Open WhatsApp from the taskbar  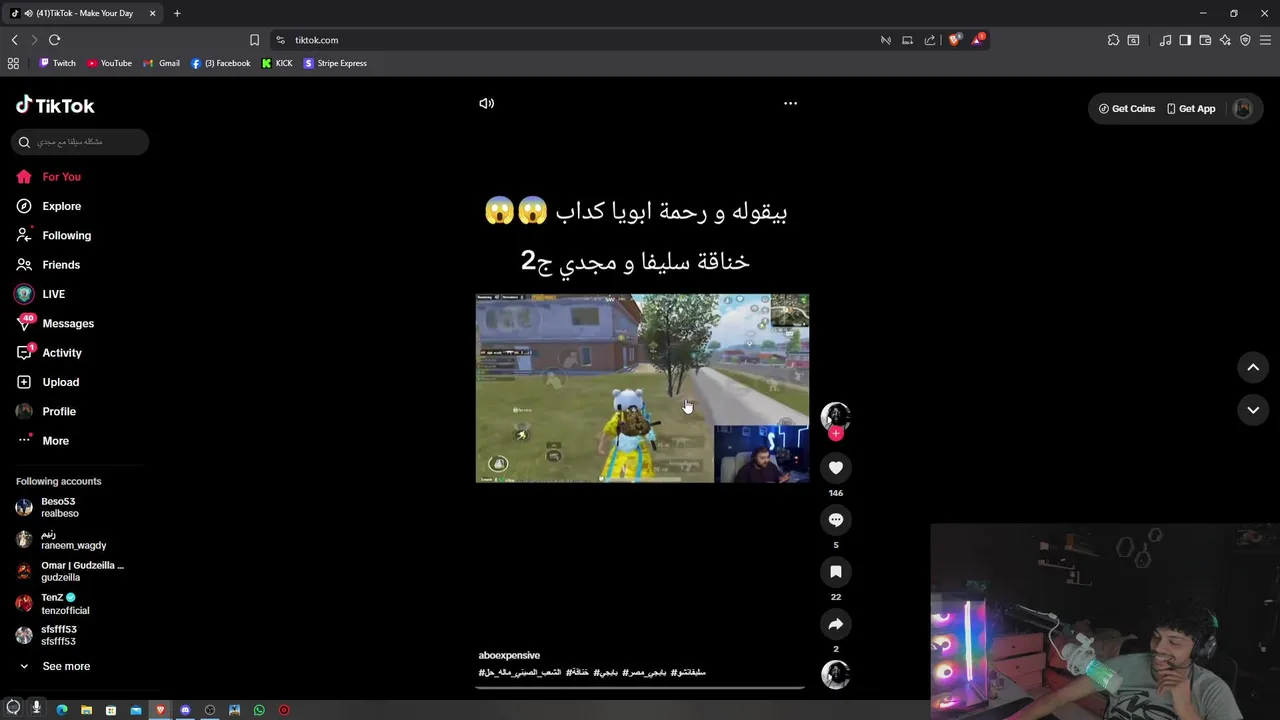[x=259, y=710]
